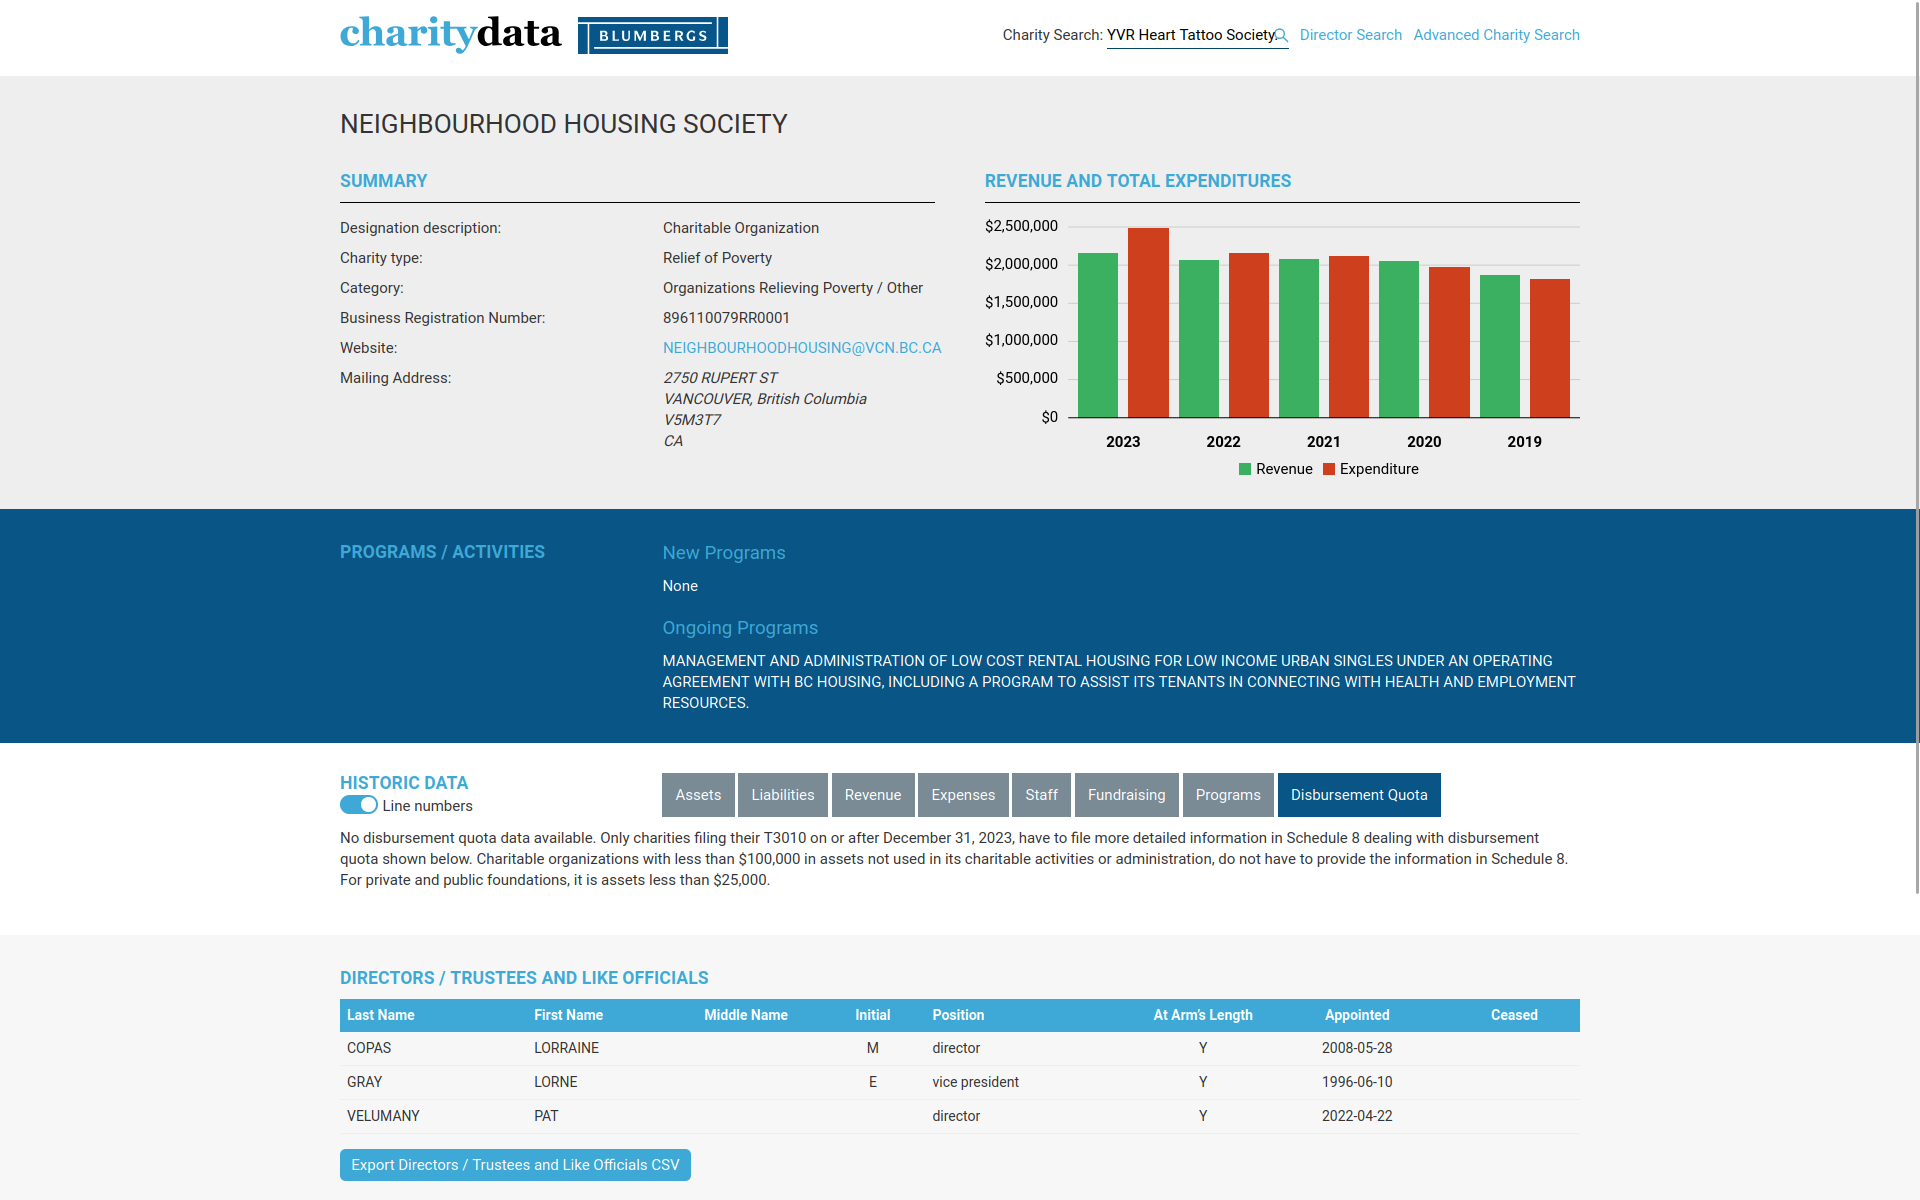Click the New Programs heading
Image resolution: width=1920 pixels, height=1200 pixels.
click(724, 553)
